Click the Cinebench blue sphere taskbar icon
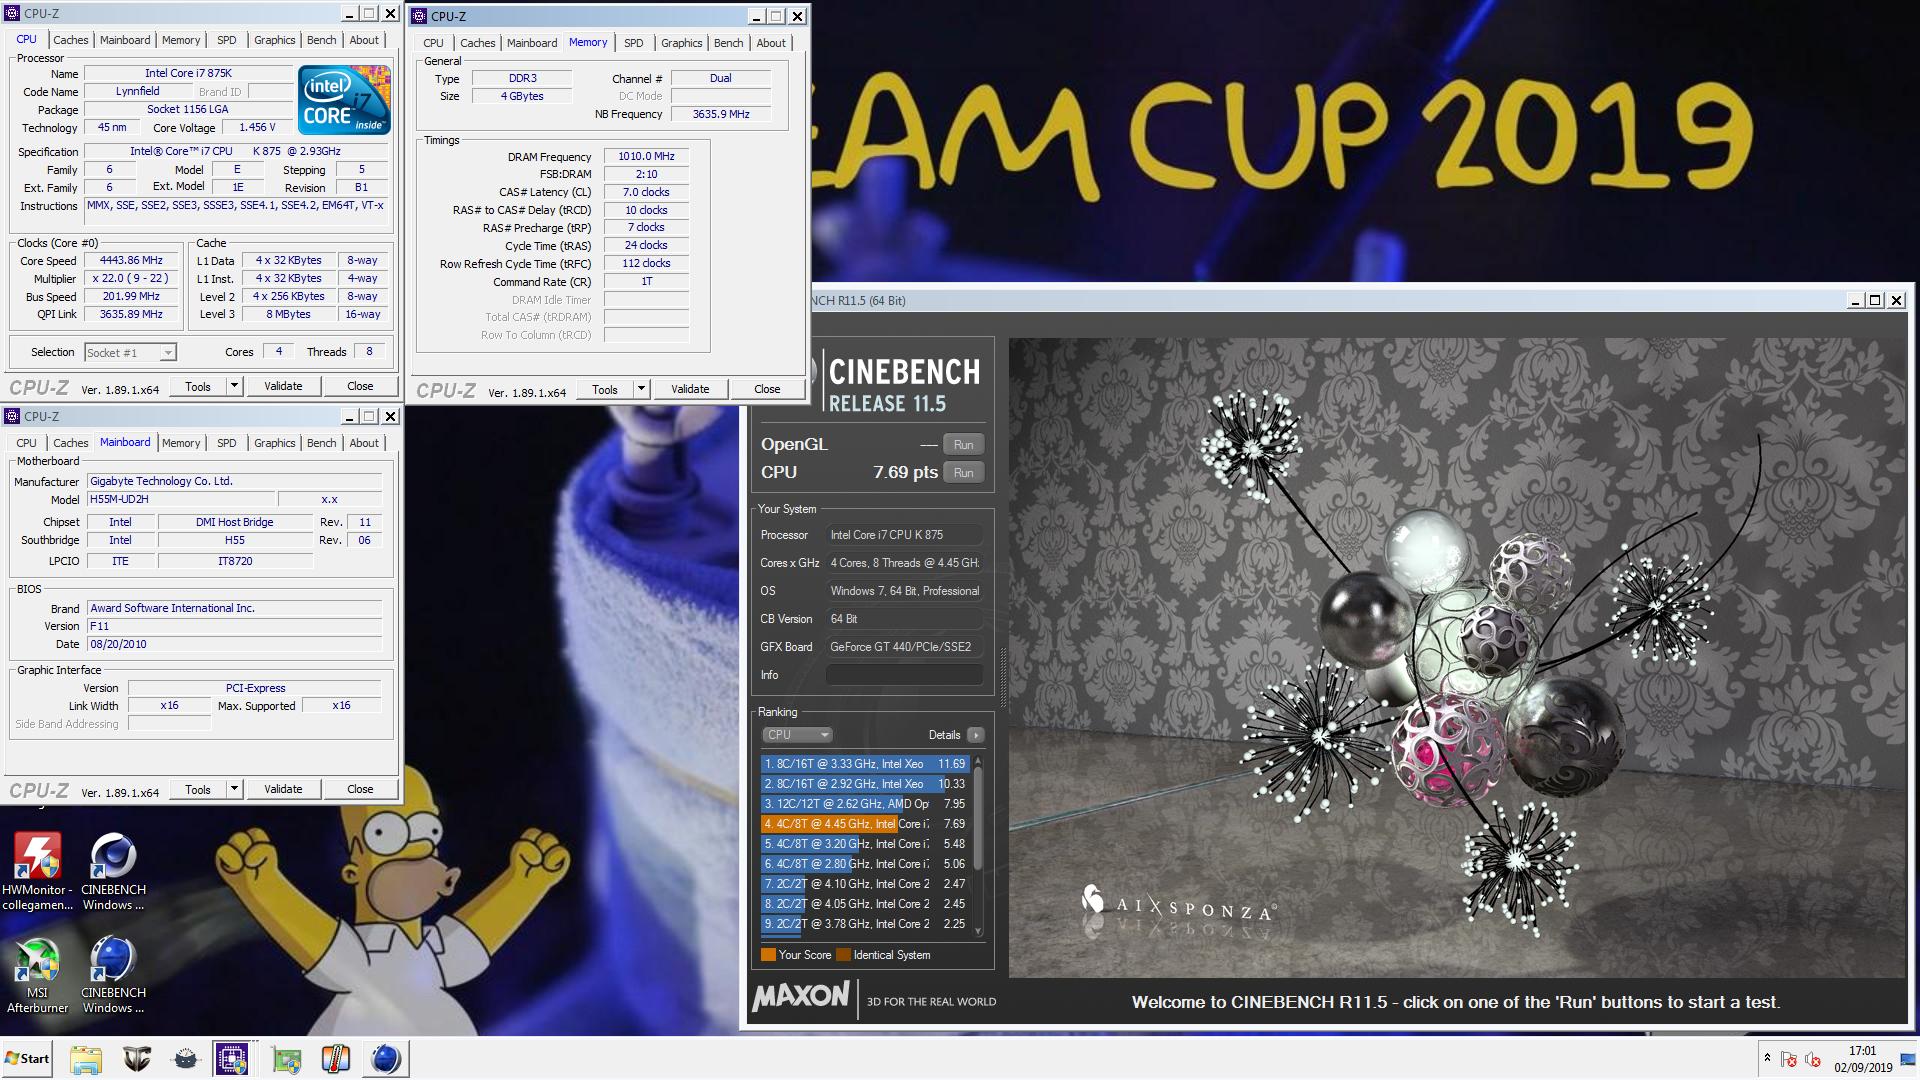 coord(385,1058)
